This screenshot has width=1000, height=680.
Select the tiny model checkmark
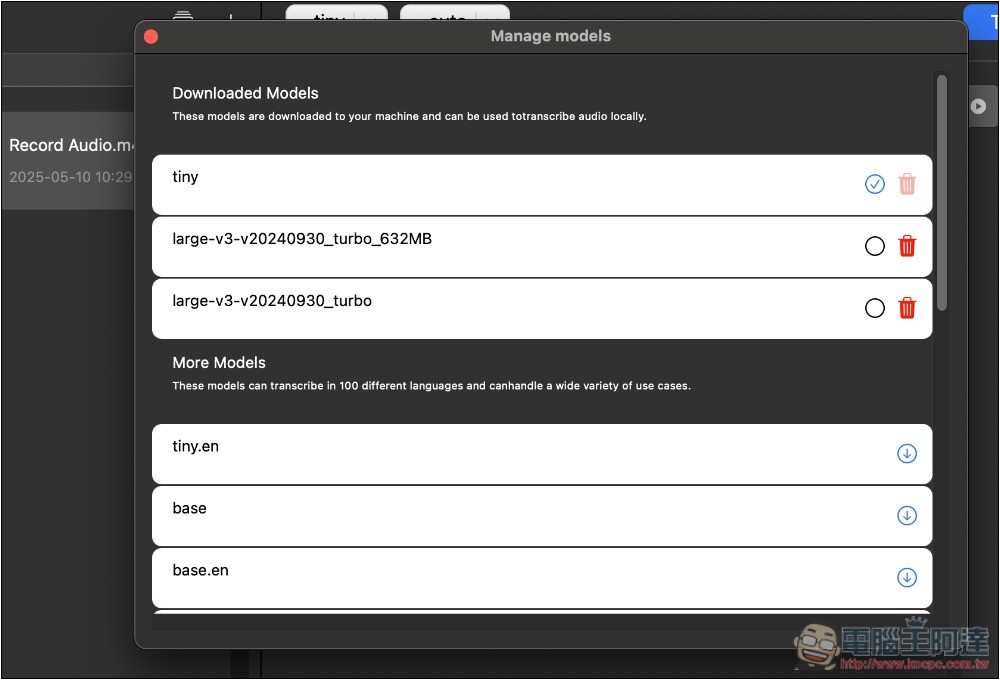pyautogui.click(x=875, y=184)
